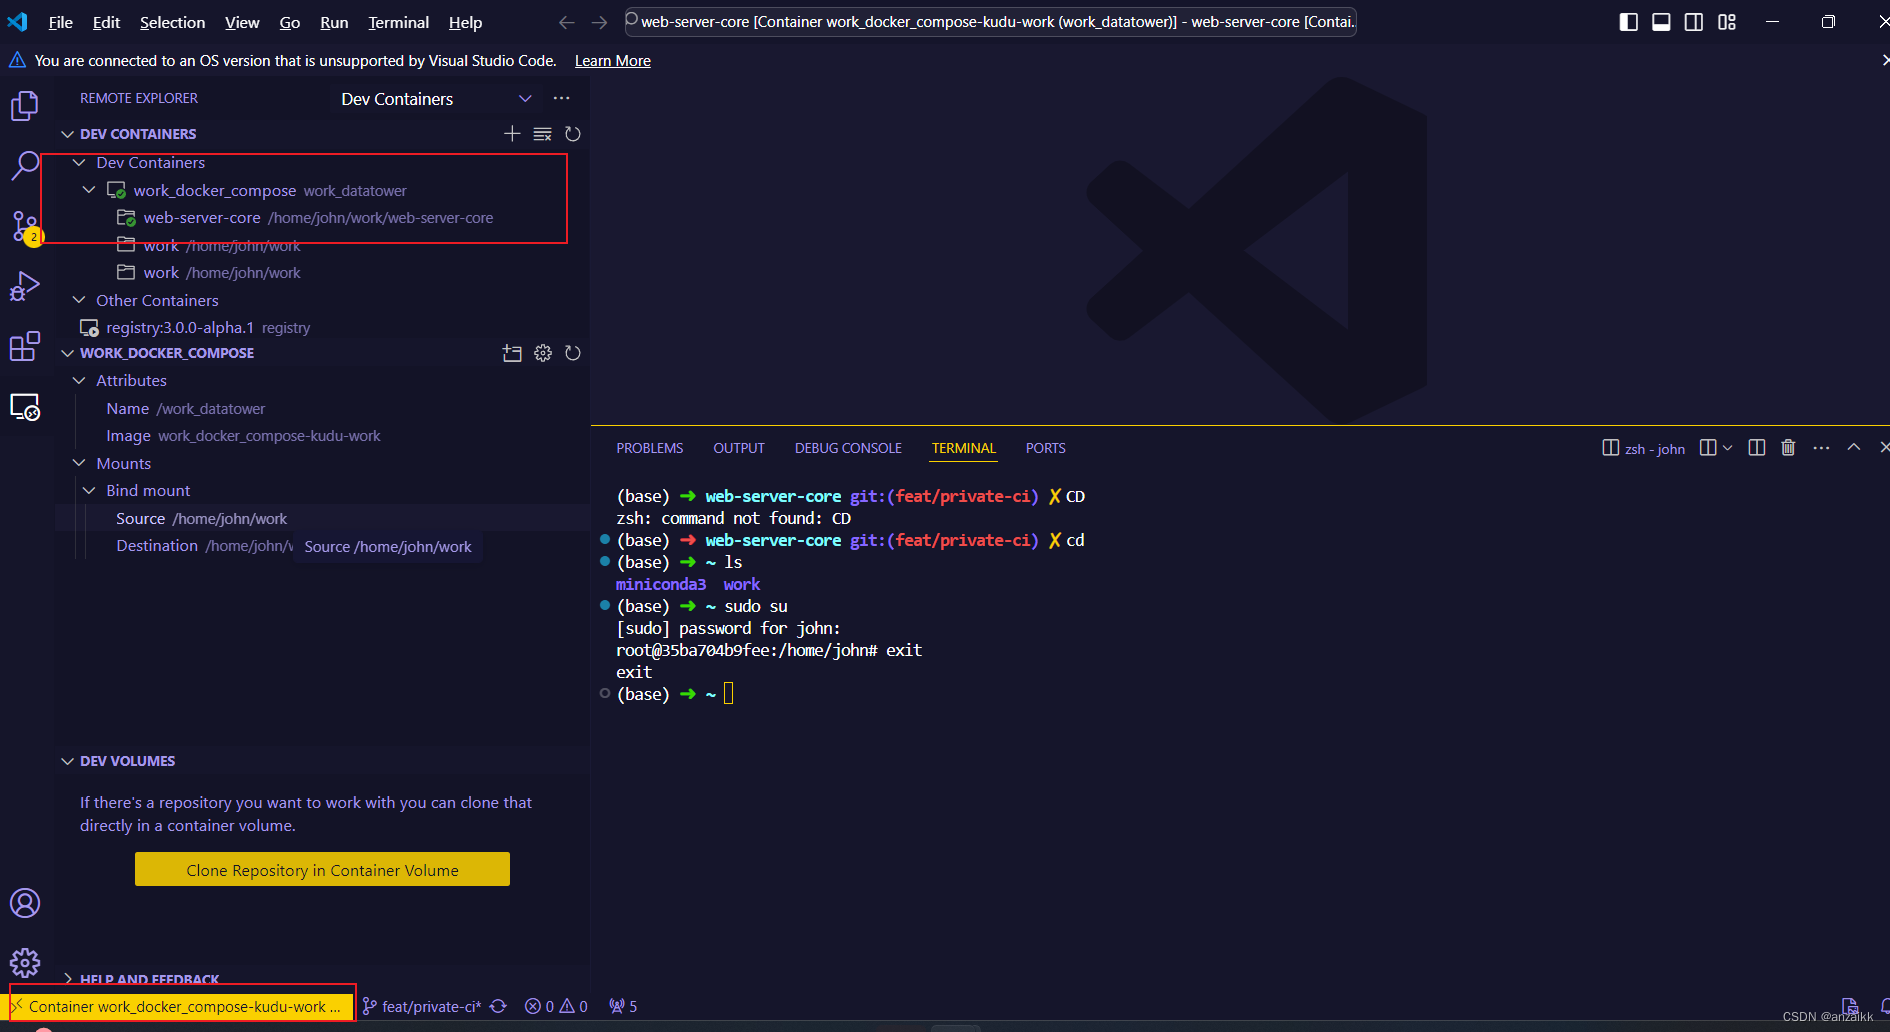Add a new dev container with the plus icon
Image resolution: width=1890 pixels, height=1032 pixels.
pyautogui.click(x=512, y=133)
